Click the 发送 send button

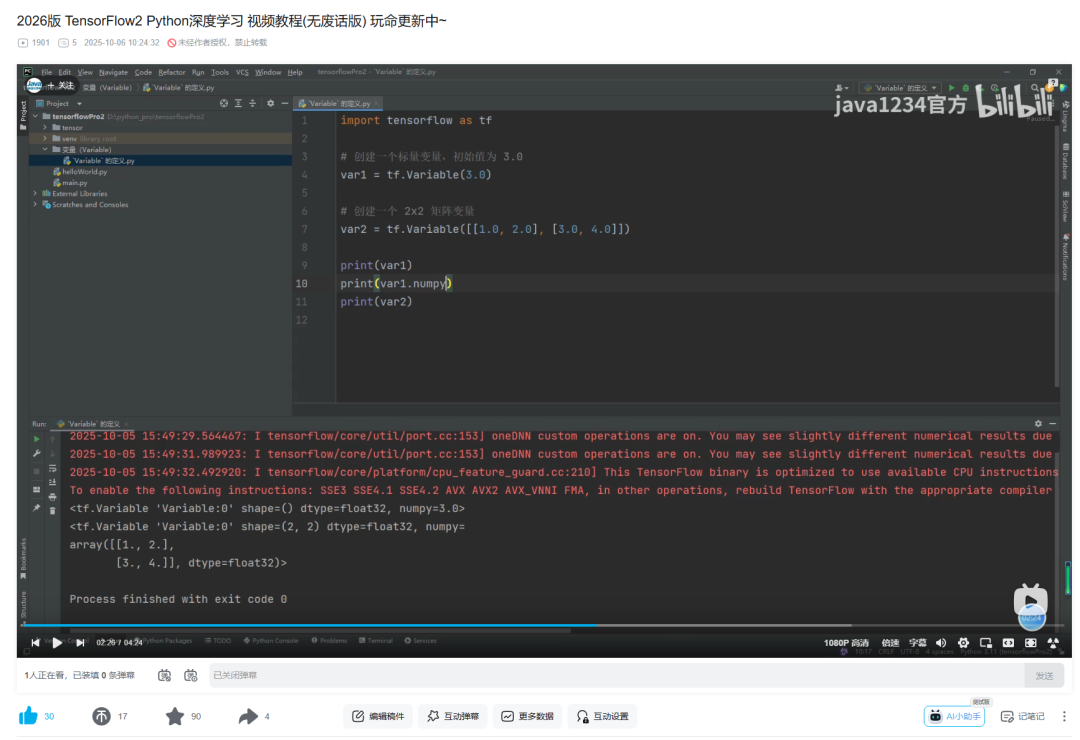(x=1044, y=675)
